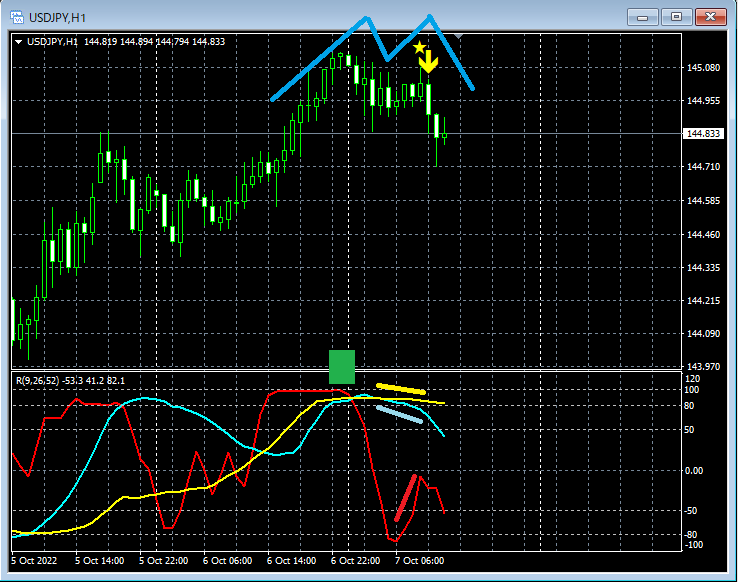Click the 143.970 price scale label
The height and width of the screenshot is (582, 739).
tap(703, 366)
